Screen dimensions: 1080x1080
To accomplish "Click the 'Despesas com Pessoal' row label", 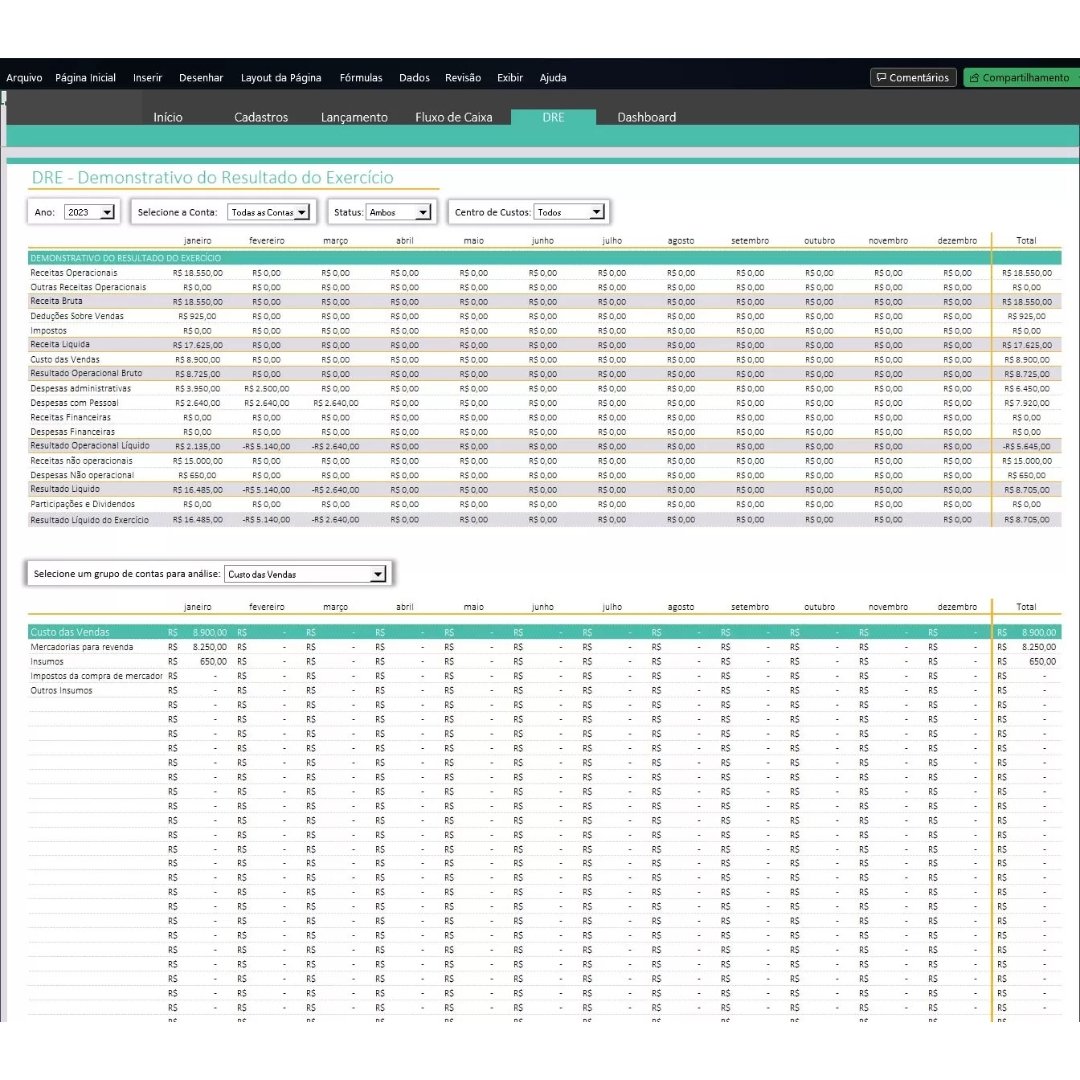I will point(74,403).
